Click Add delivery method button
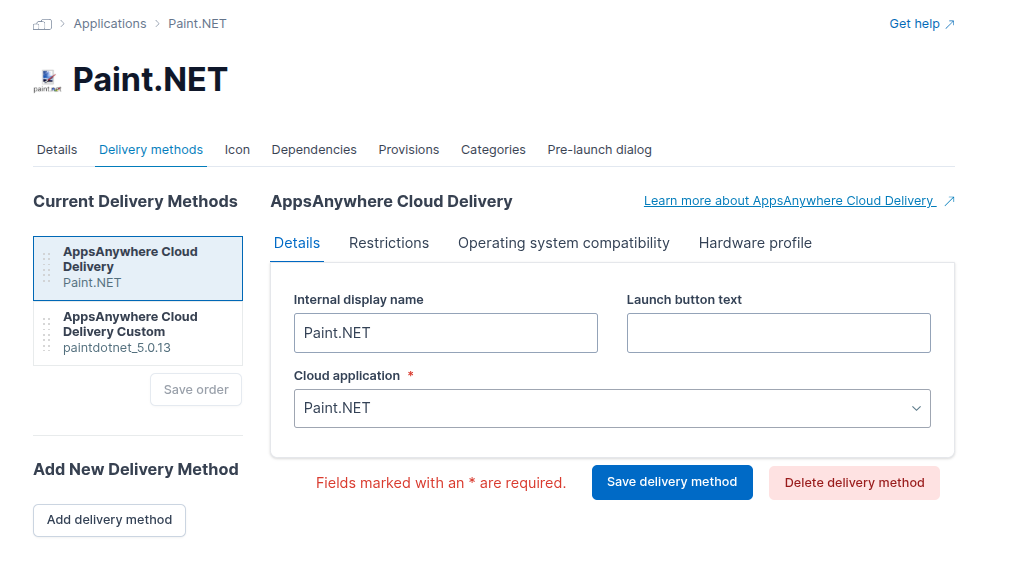This screenshot has width=1026, height=575. pos(110,520)
